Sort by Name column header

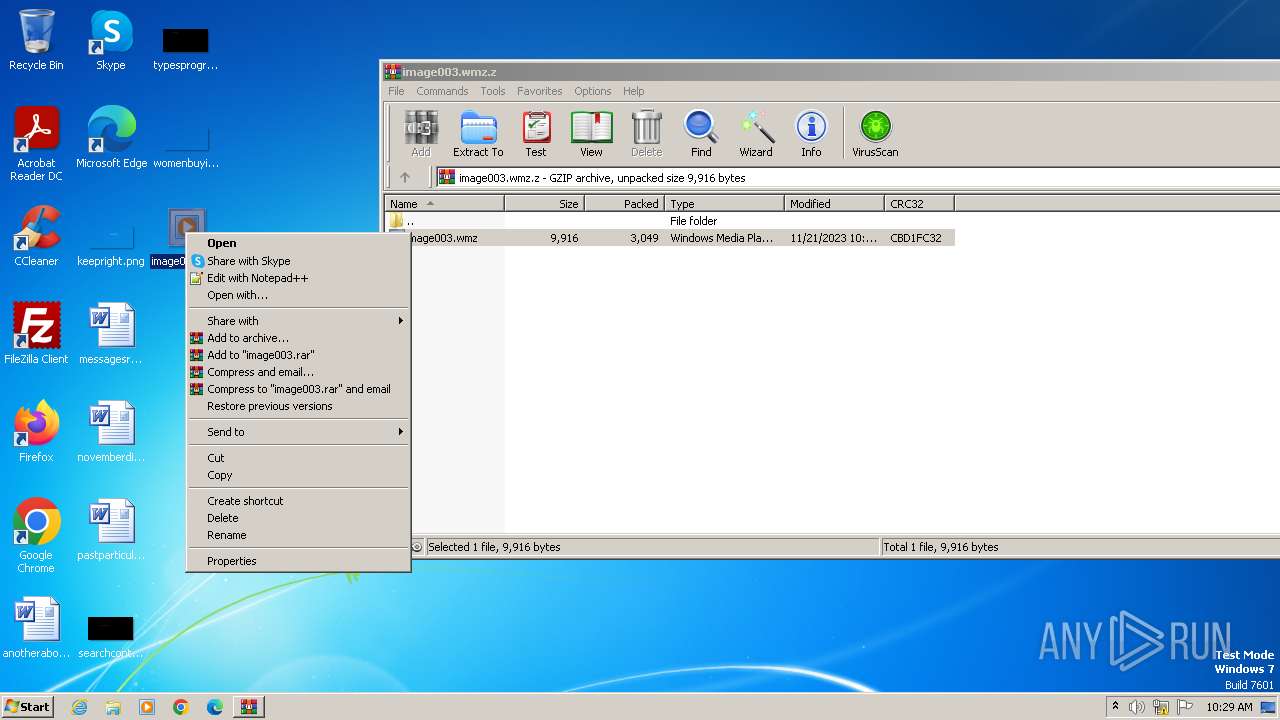pyautogui.click(x=444, y=204)
